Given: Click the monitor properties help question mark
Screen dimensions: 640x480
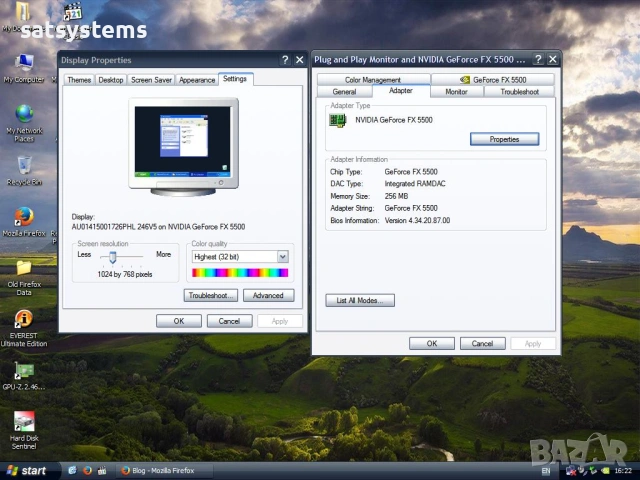Looking at the screenshot, I should coord(538,60).
